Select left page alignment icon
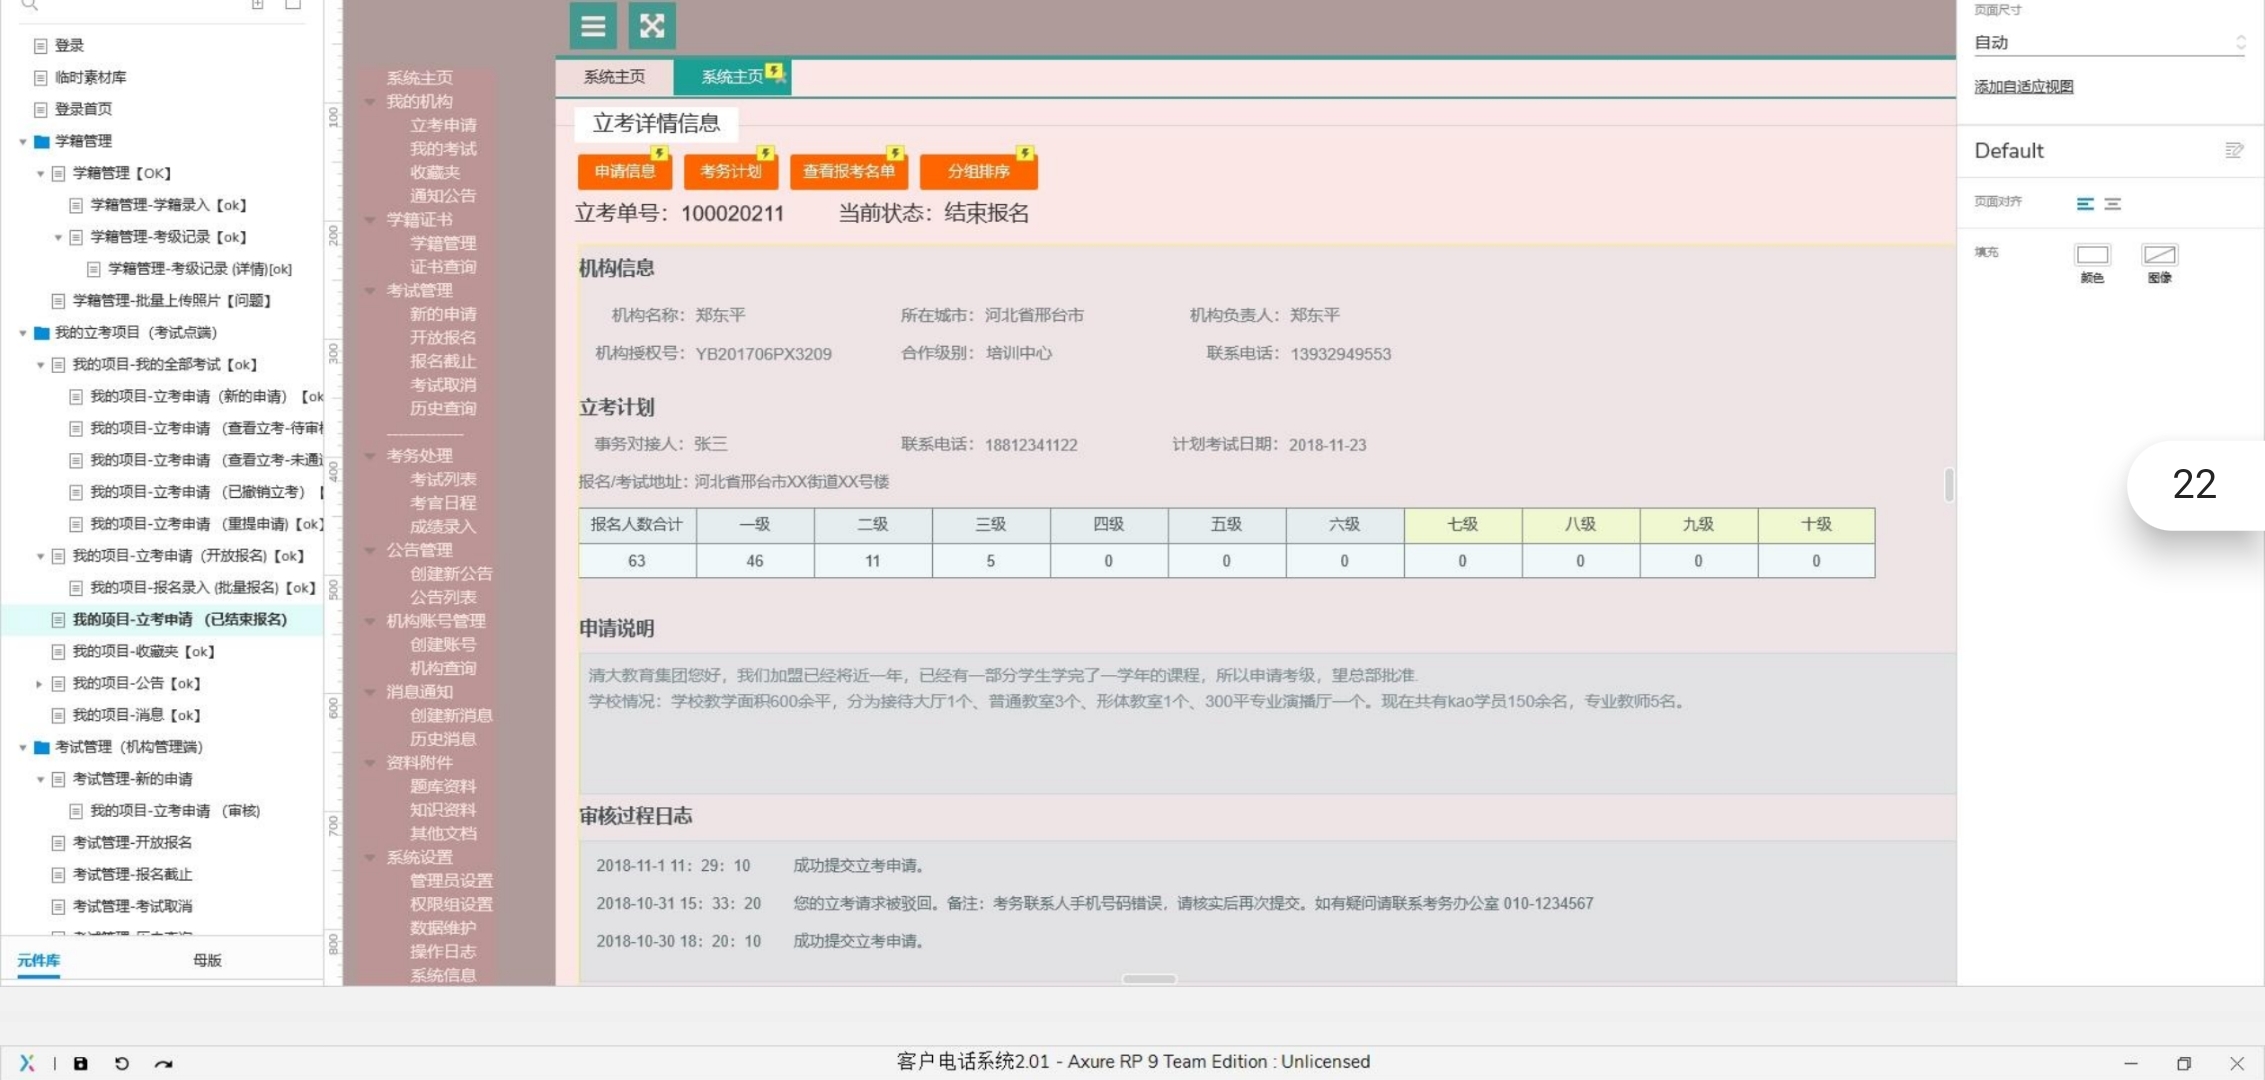Screen dimensions: 2265x1080 (x=2085, y=204)
